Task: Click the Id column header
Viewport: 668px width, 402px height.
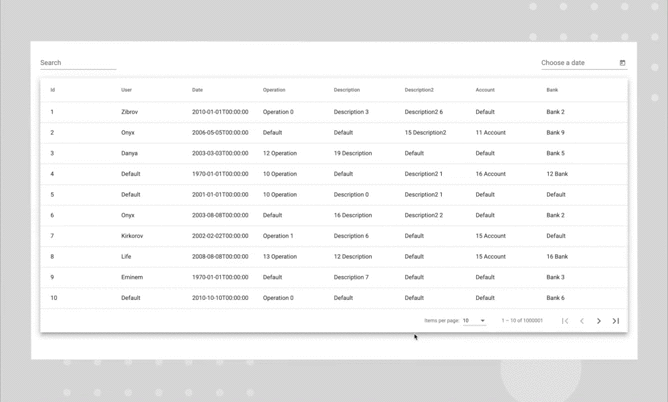Action: click(52, 90)
